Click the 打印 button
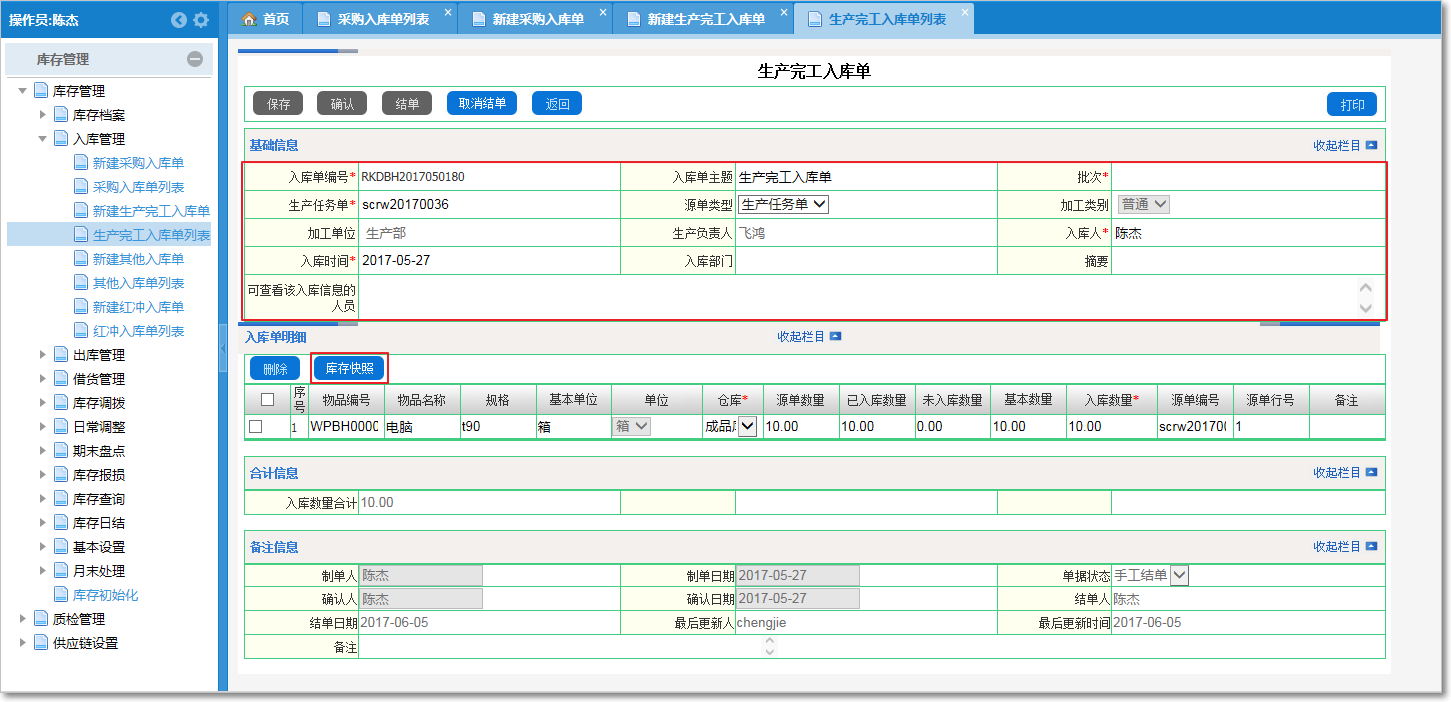Screen dimensions: 1451x702 click(1352, 105)
